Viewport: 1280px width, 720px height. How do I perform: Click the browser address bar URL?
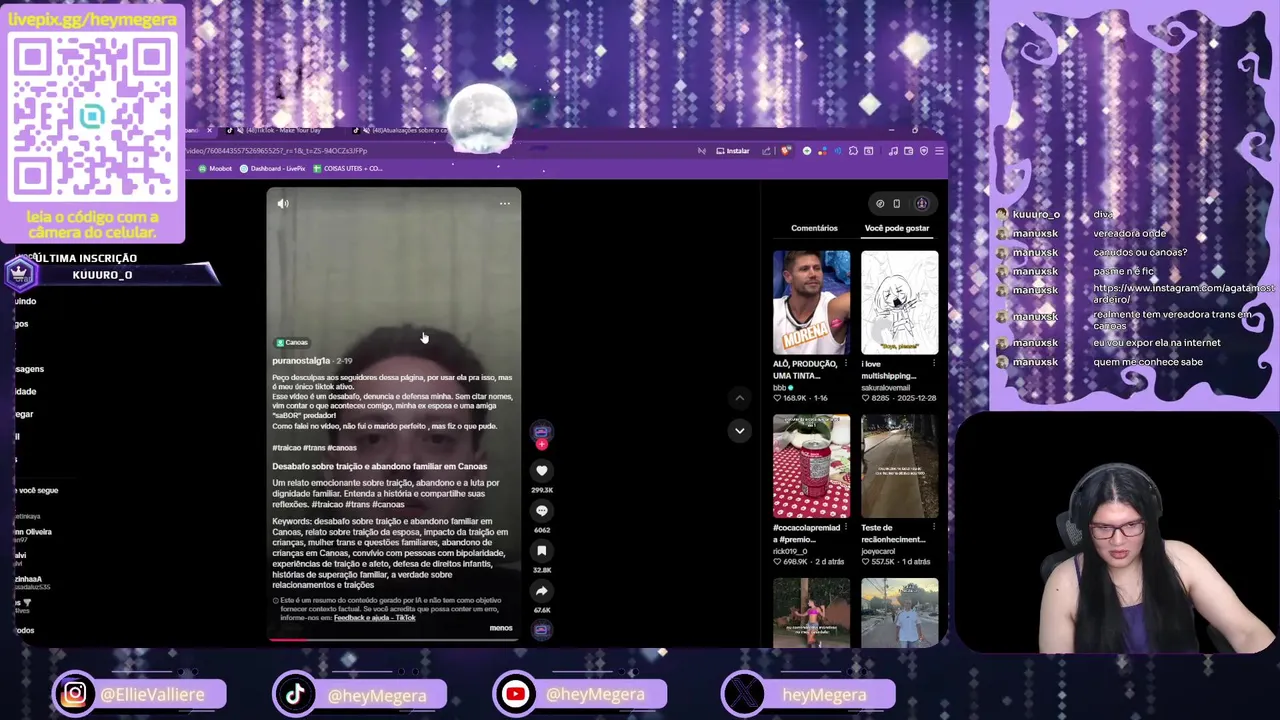click(277, 151)
